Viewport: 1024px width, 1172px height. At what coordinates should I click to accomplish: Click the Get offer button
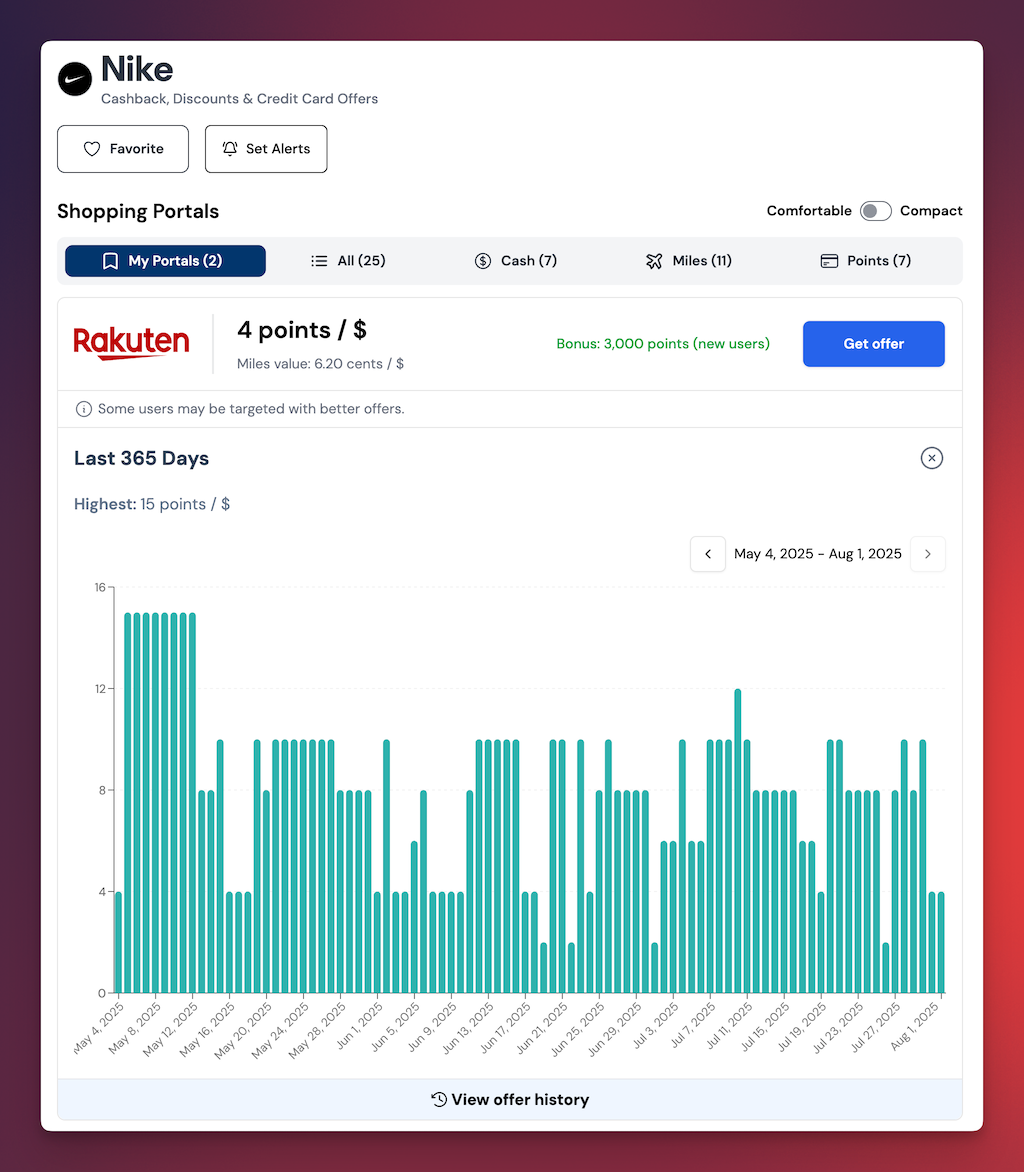tap(874, 344)
